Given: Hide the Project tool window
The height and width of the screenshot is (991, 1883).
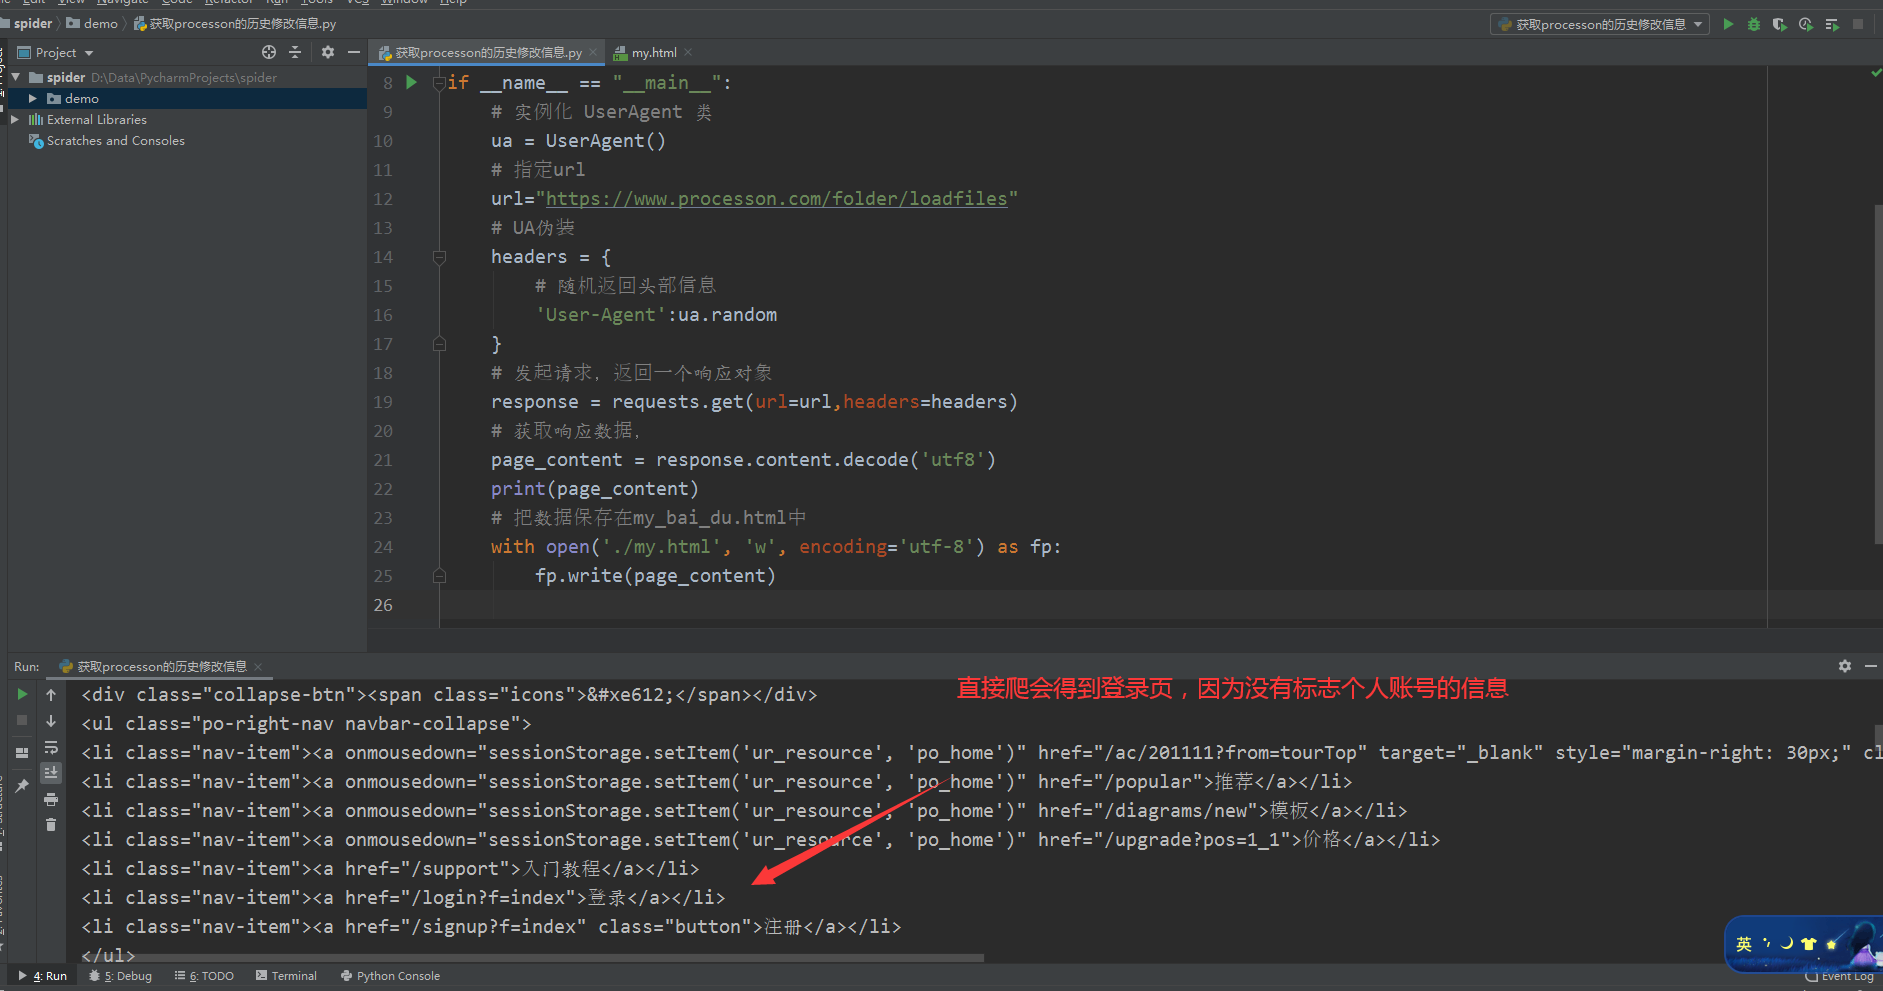Looking at the screenshot, I should coord(354,52).
